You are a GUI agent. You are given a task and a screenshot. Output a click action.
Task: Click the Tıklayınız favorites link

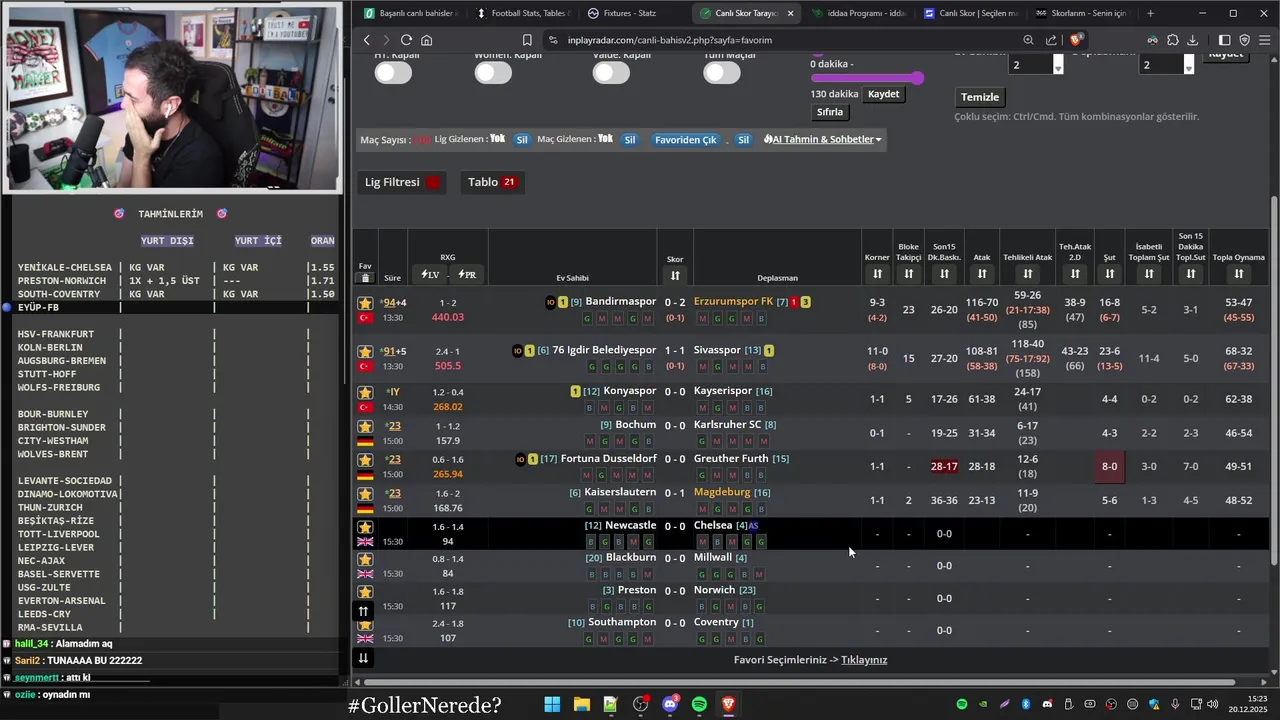[864, 660]
